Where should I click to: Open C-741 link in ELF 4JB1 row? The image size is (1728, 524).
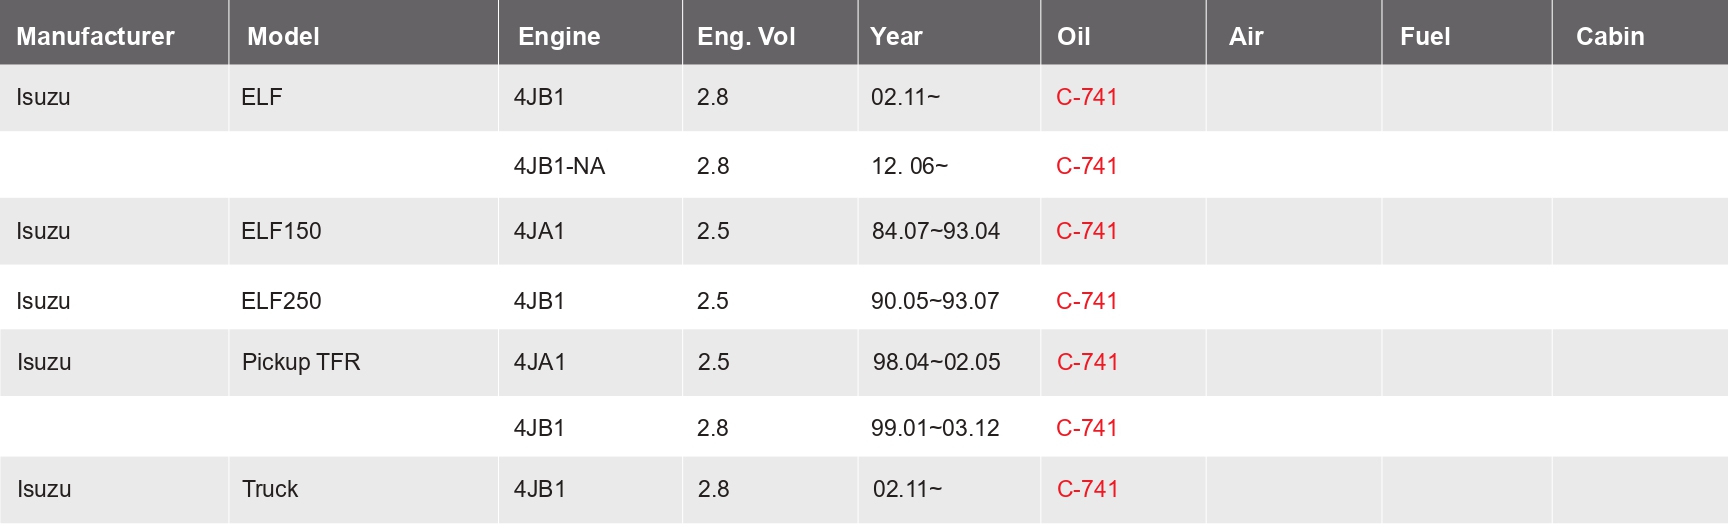tap(1086, 97)
